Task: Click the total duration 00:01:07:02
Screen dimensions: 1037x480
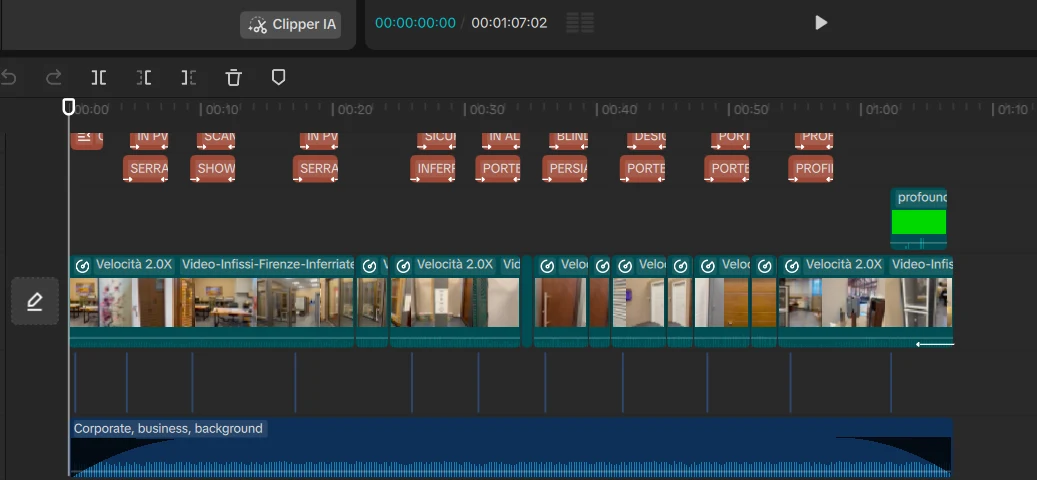Action: [x=509, y=23]
